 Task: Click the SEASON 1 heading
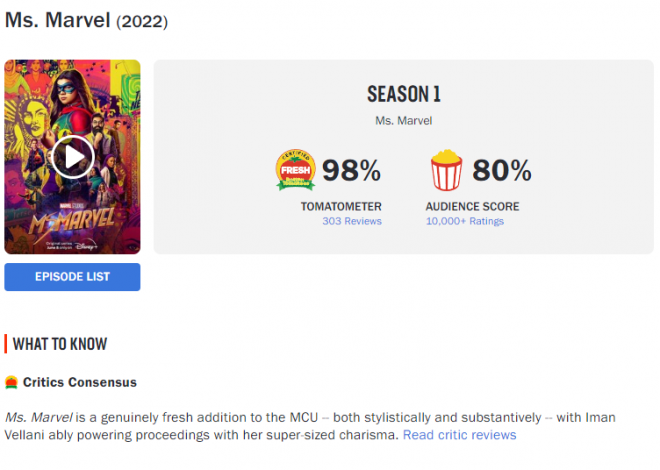(403, 95)
